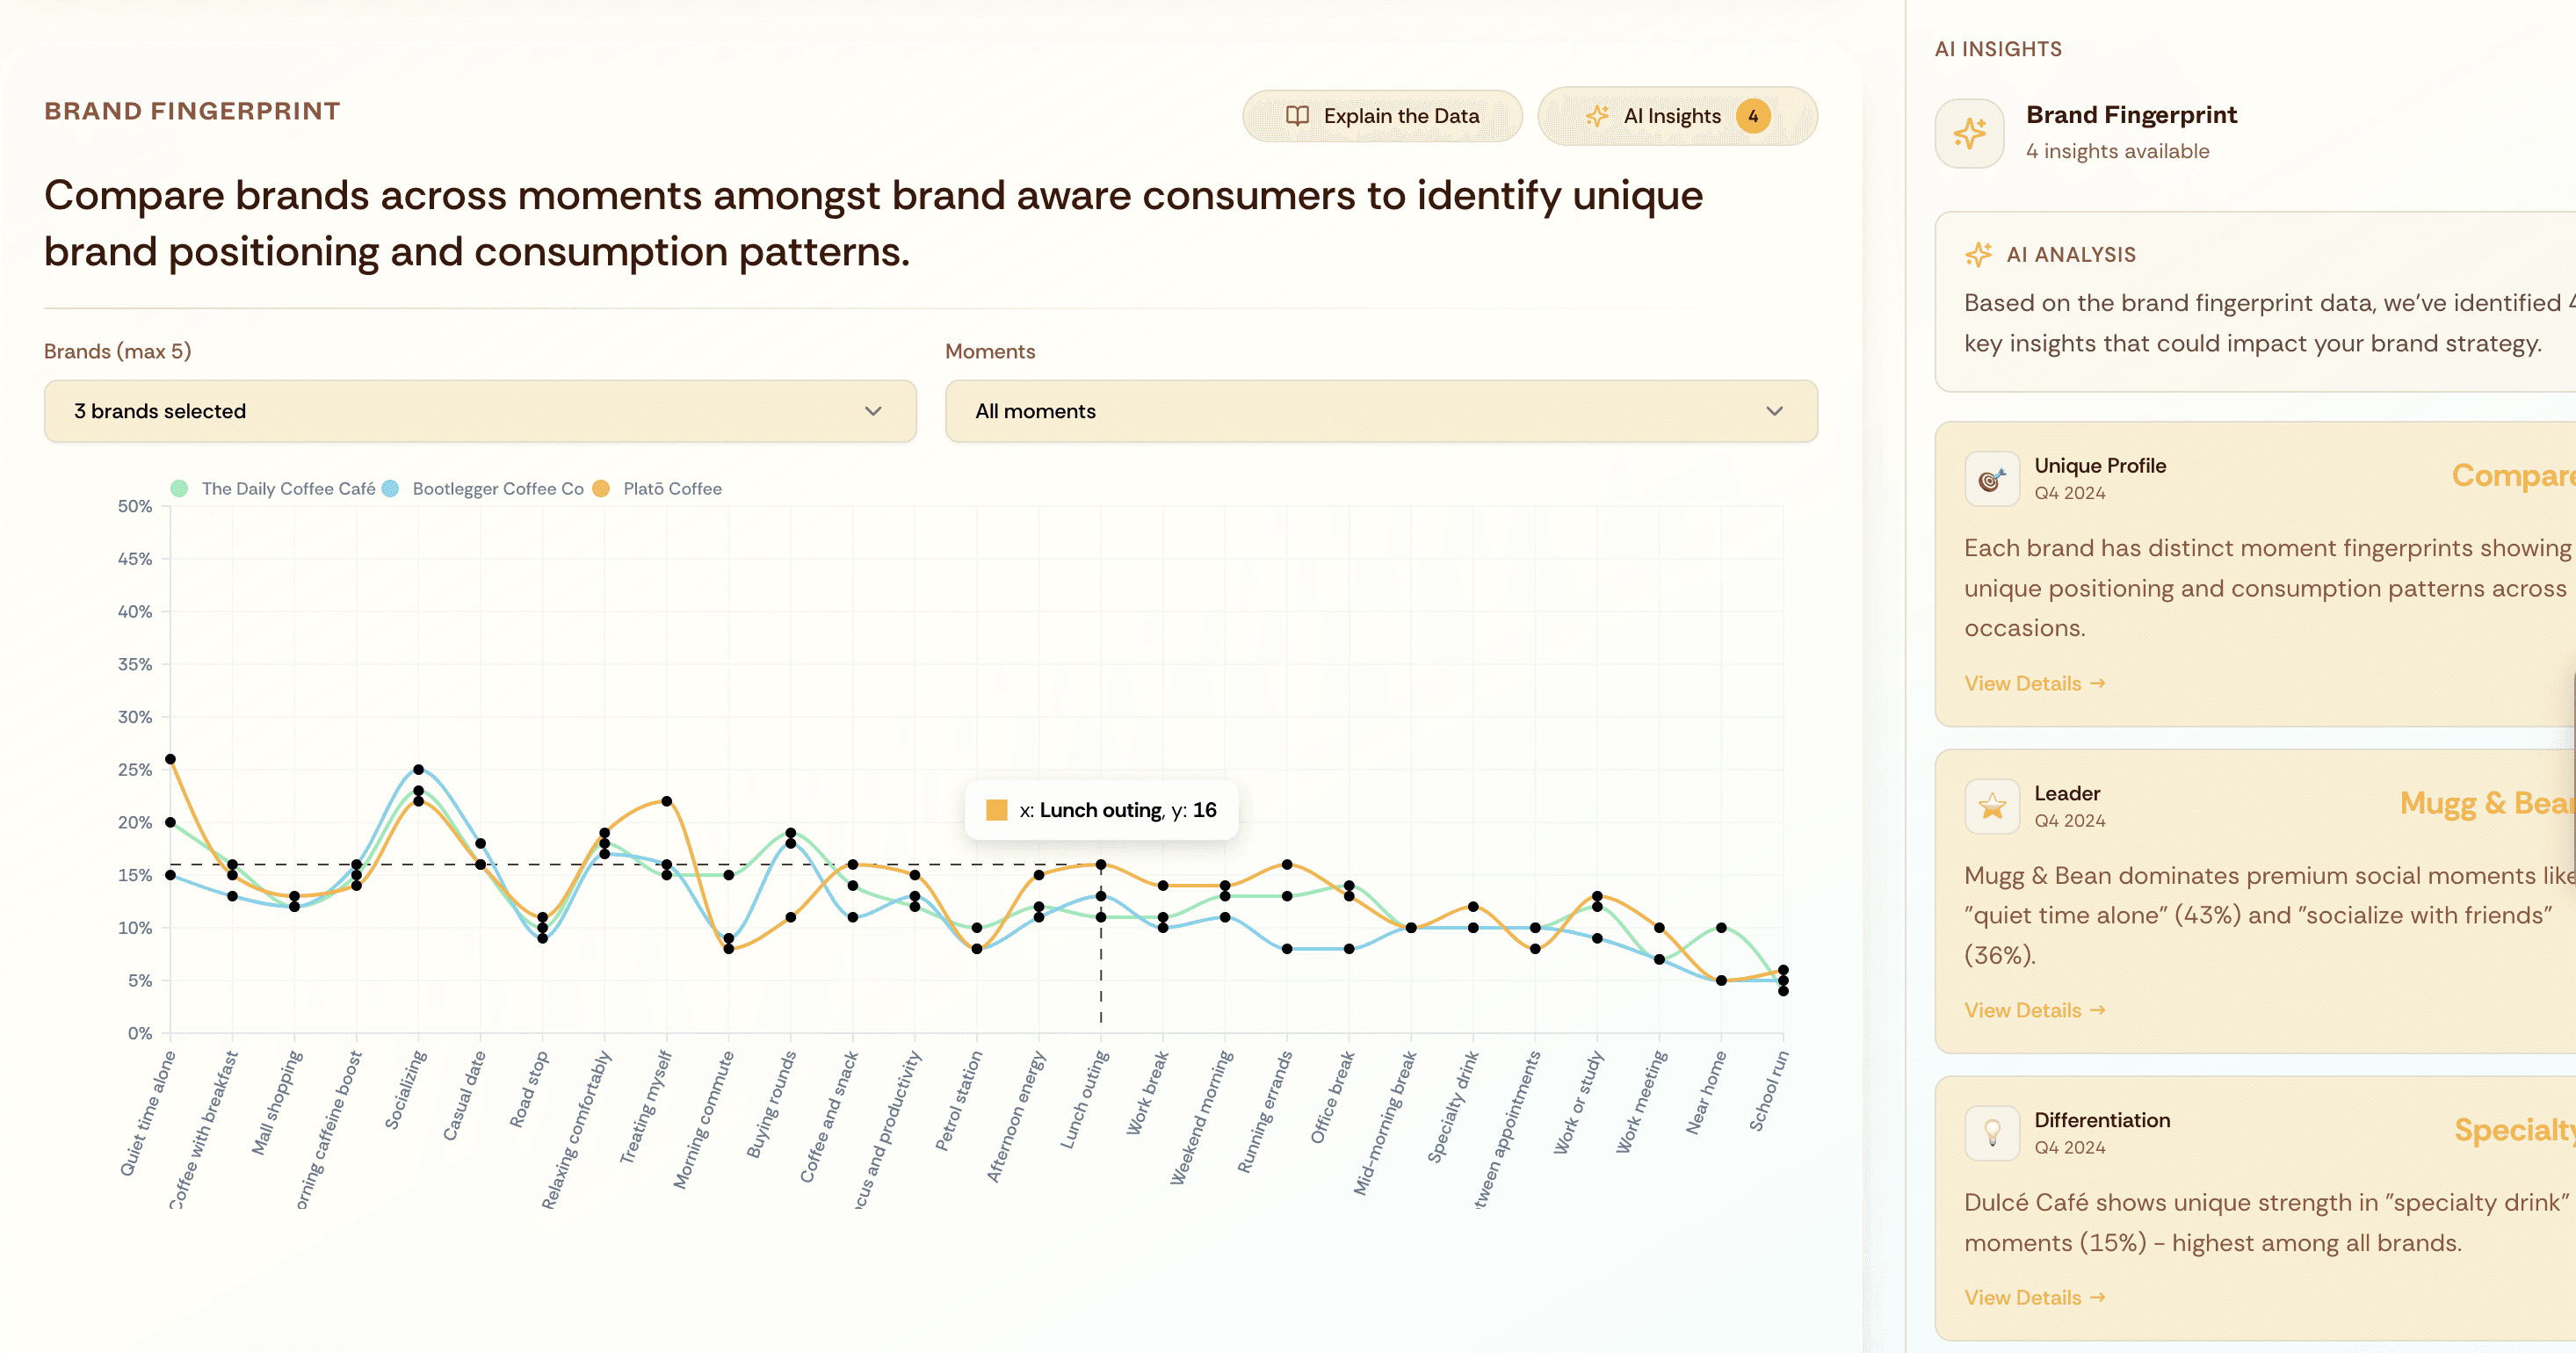
Task: Open View Details under Differentiation
Action: (x=2033, y=1297)
